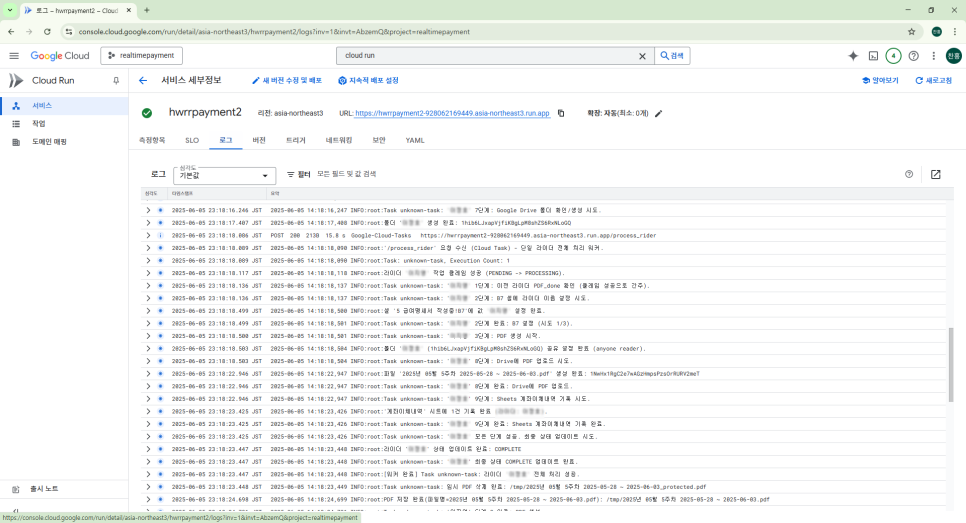Click the browser address bar URL

(274, 31)
